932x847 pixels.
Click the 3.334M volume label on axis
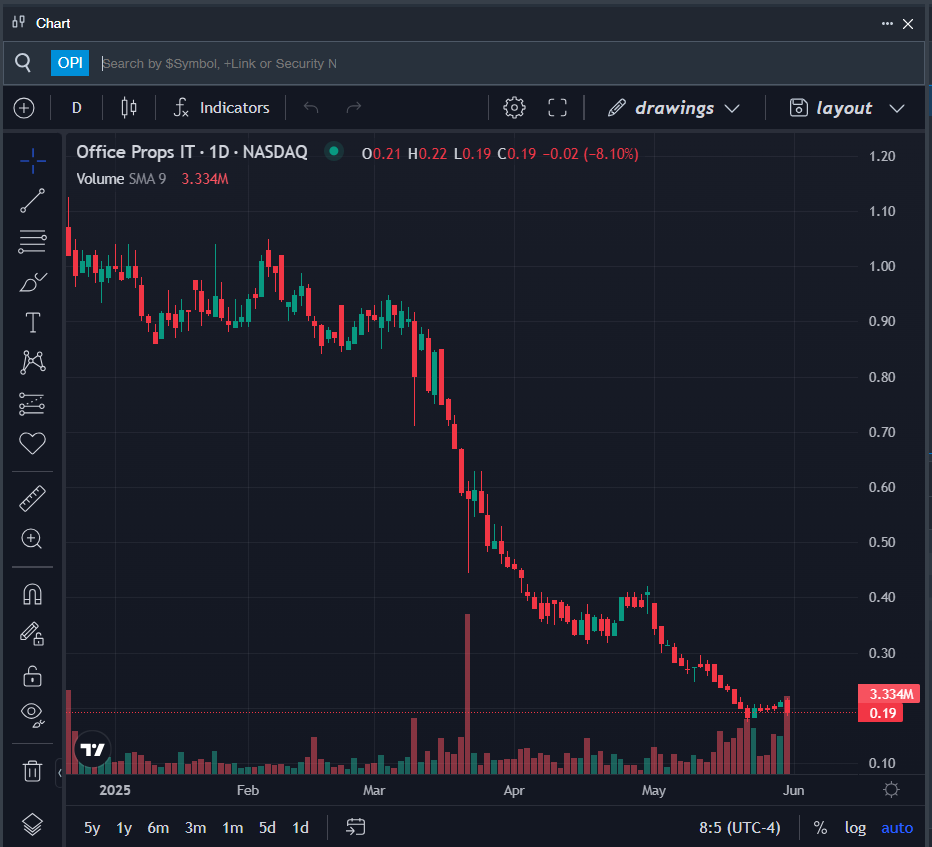(x=889, y=694)
